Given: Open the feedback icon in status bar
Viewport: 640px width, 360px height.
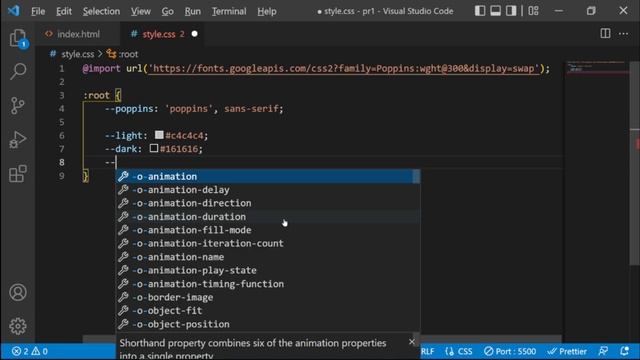Looking at the screenshot, I should (x=603, y=351).
